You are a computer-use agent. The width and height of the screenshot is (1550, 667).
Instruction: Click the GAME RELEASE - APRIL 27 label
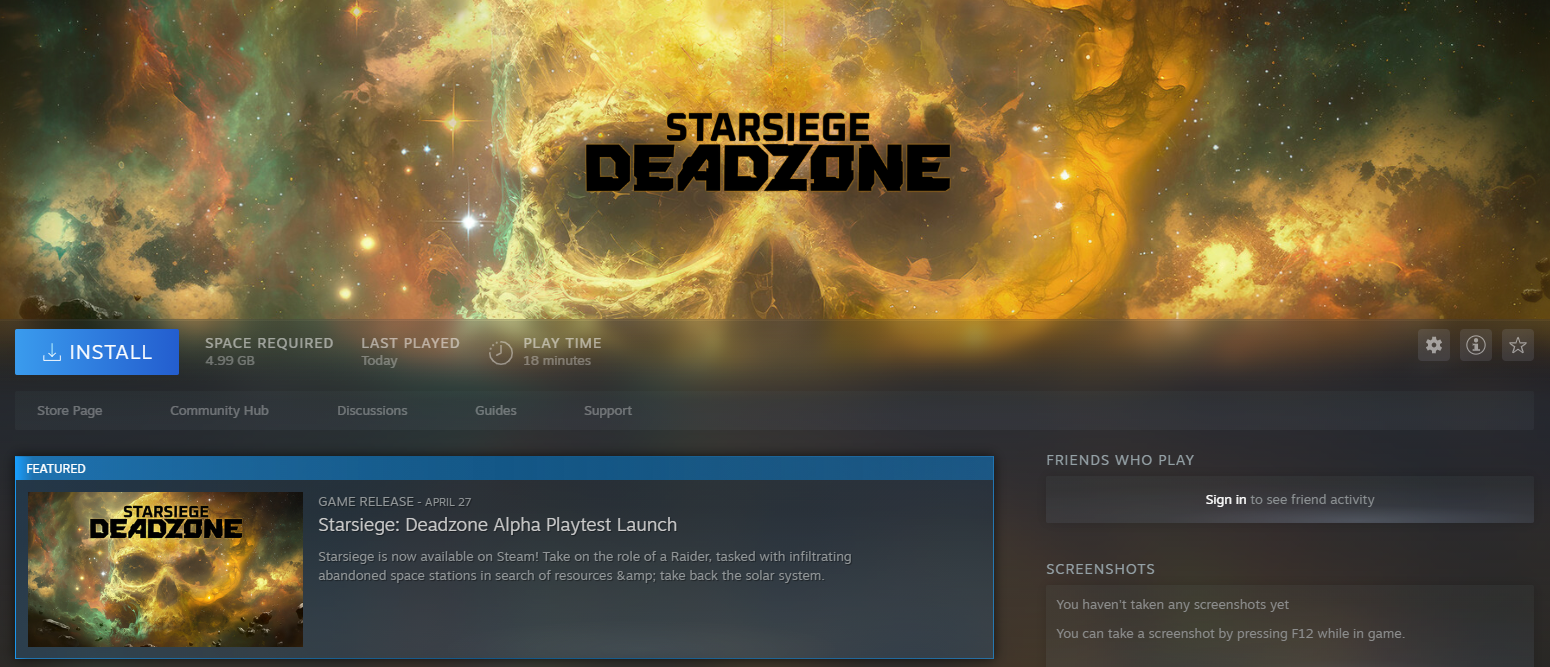394,501
